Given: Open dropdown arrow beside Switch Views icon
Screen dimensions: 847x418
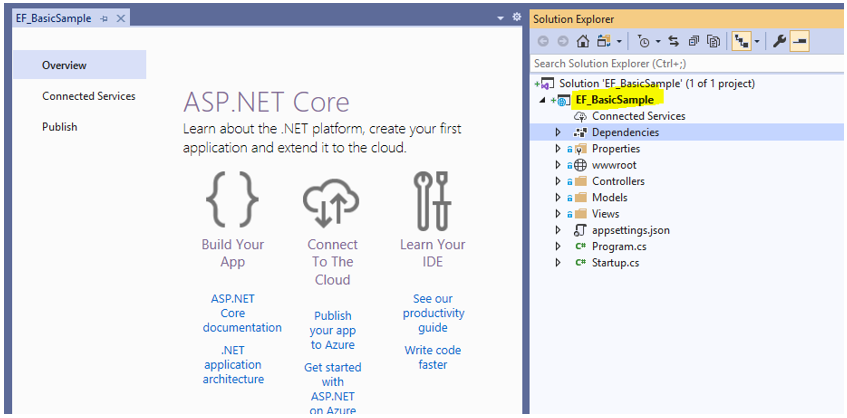Looking at the screenshot, I should coord(619,42).
